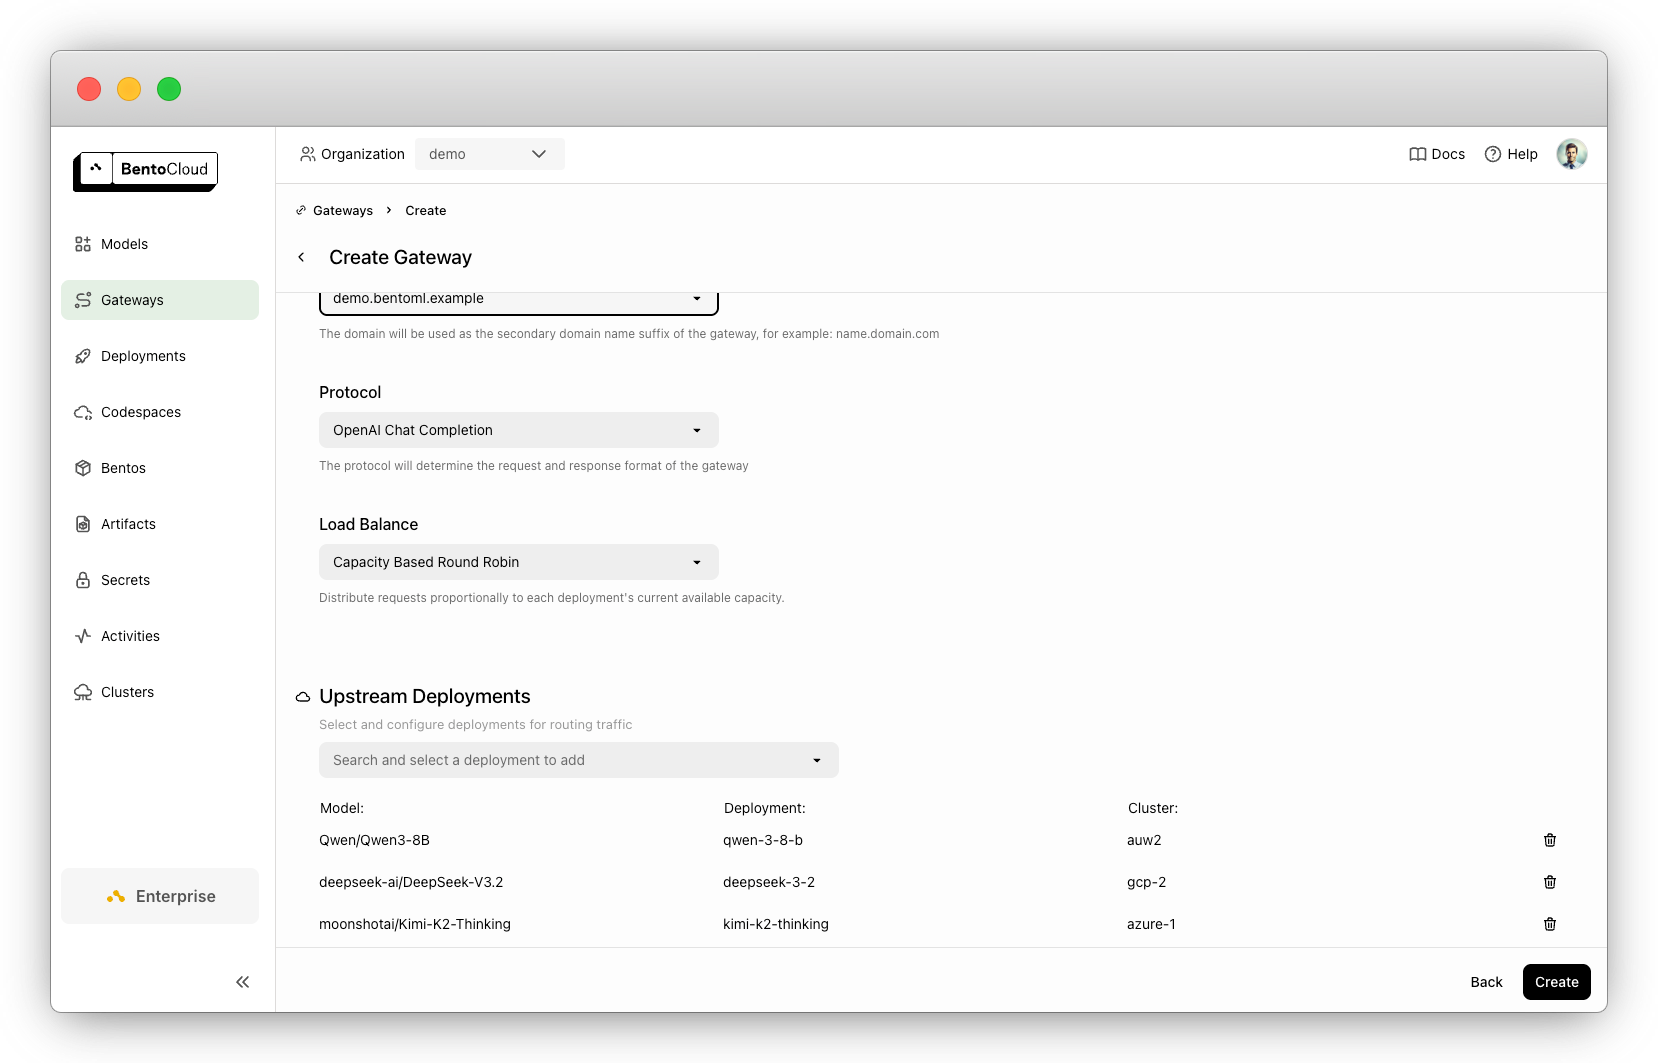Go to Deployments section
The image size is (1658, 1063).
160,356
